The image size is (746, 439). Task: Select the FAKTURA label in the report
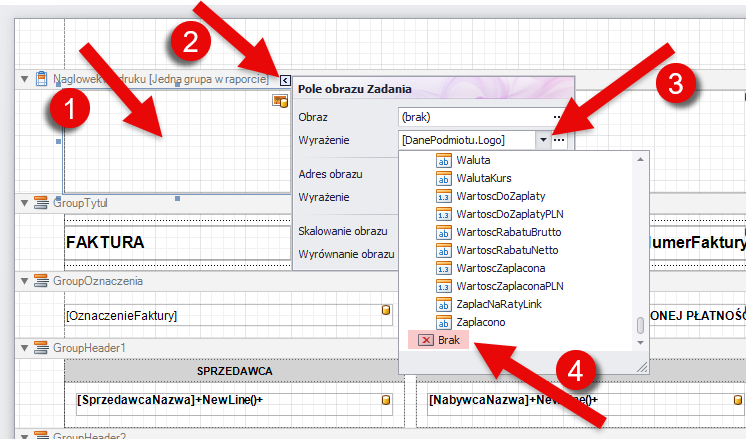(x=105, y=243)
